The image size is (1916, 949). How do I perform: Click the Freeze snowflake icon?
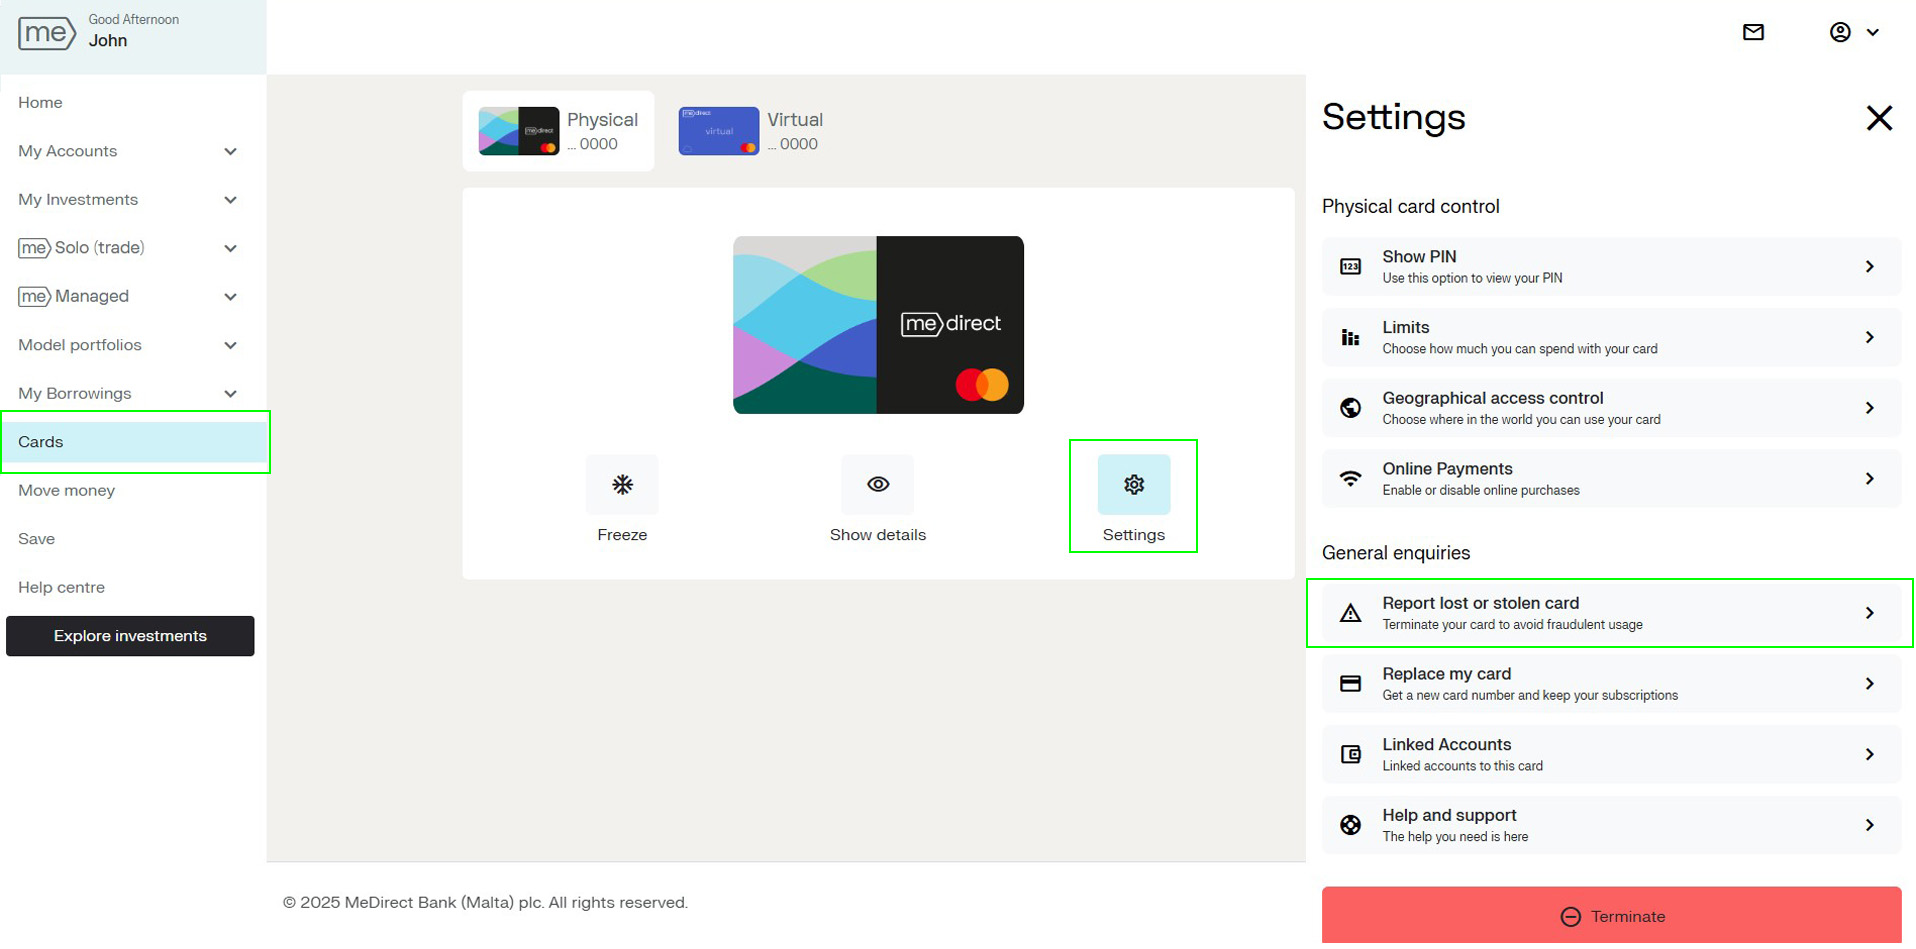(x=621, y=485)
